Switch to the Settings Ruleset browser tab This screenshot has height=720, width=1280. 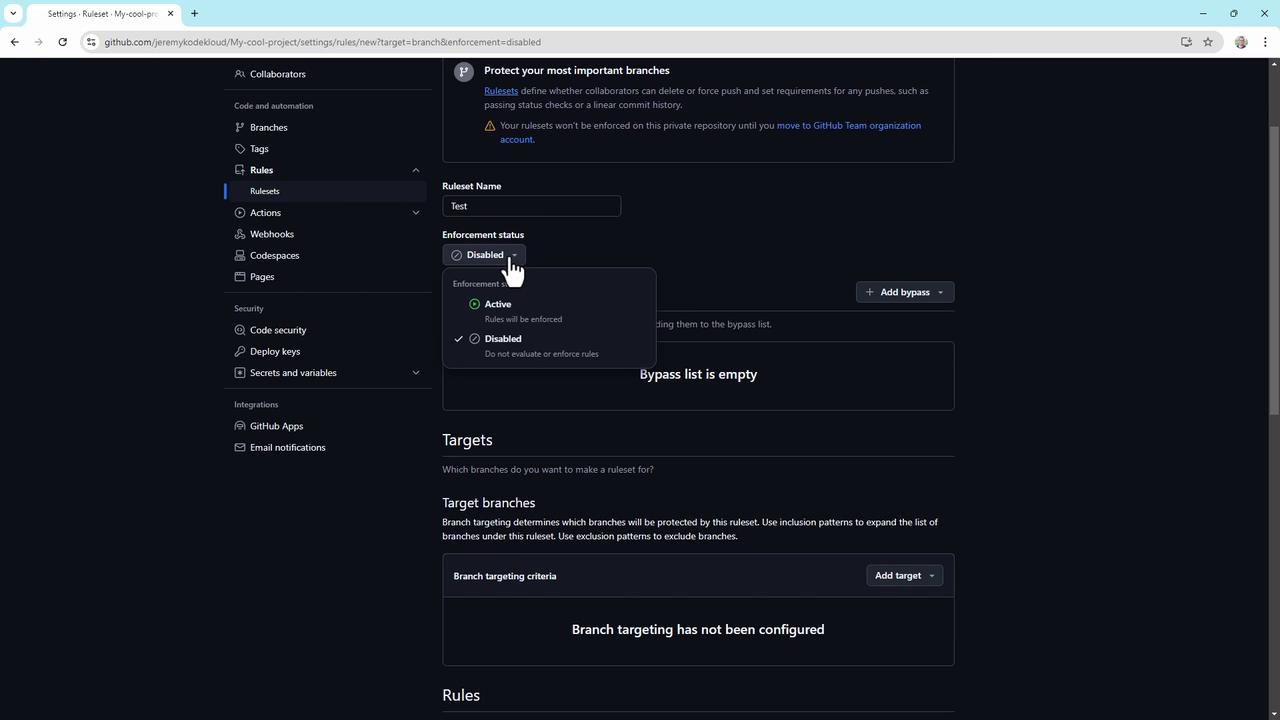[x=103, y=14]
